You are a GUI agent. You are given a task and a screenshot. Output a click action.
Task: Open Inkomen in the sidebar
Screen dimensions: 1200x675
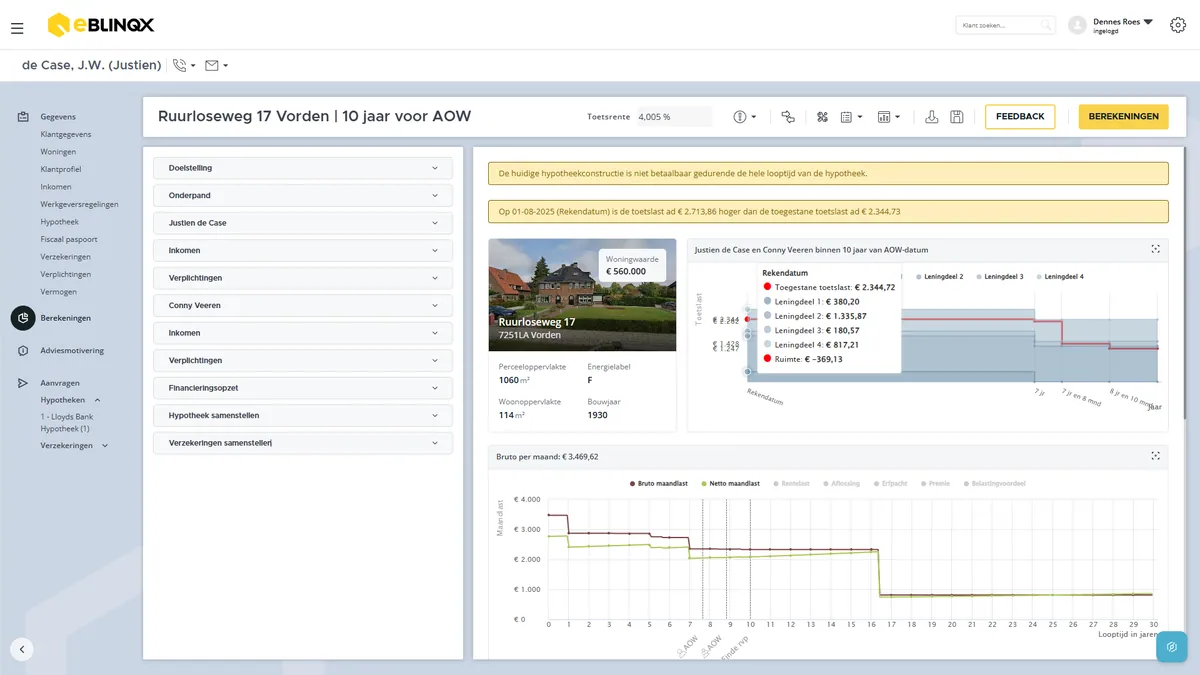[56, 187]
